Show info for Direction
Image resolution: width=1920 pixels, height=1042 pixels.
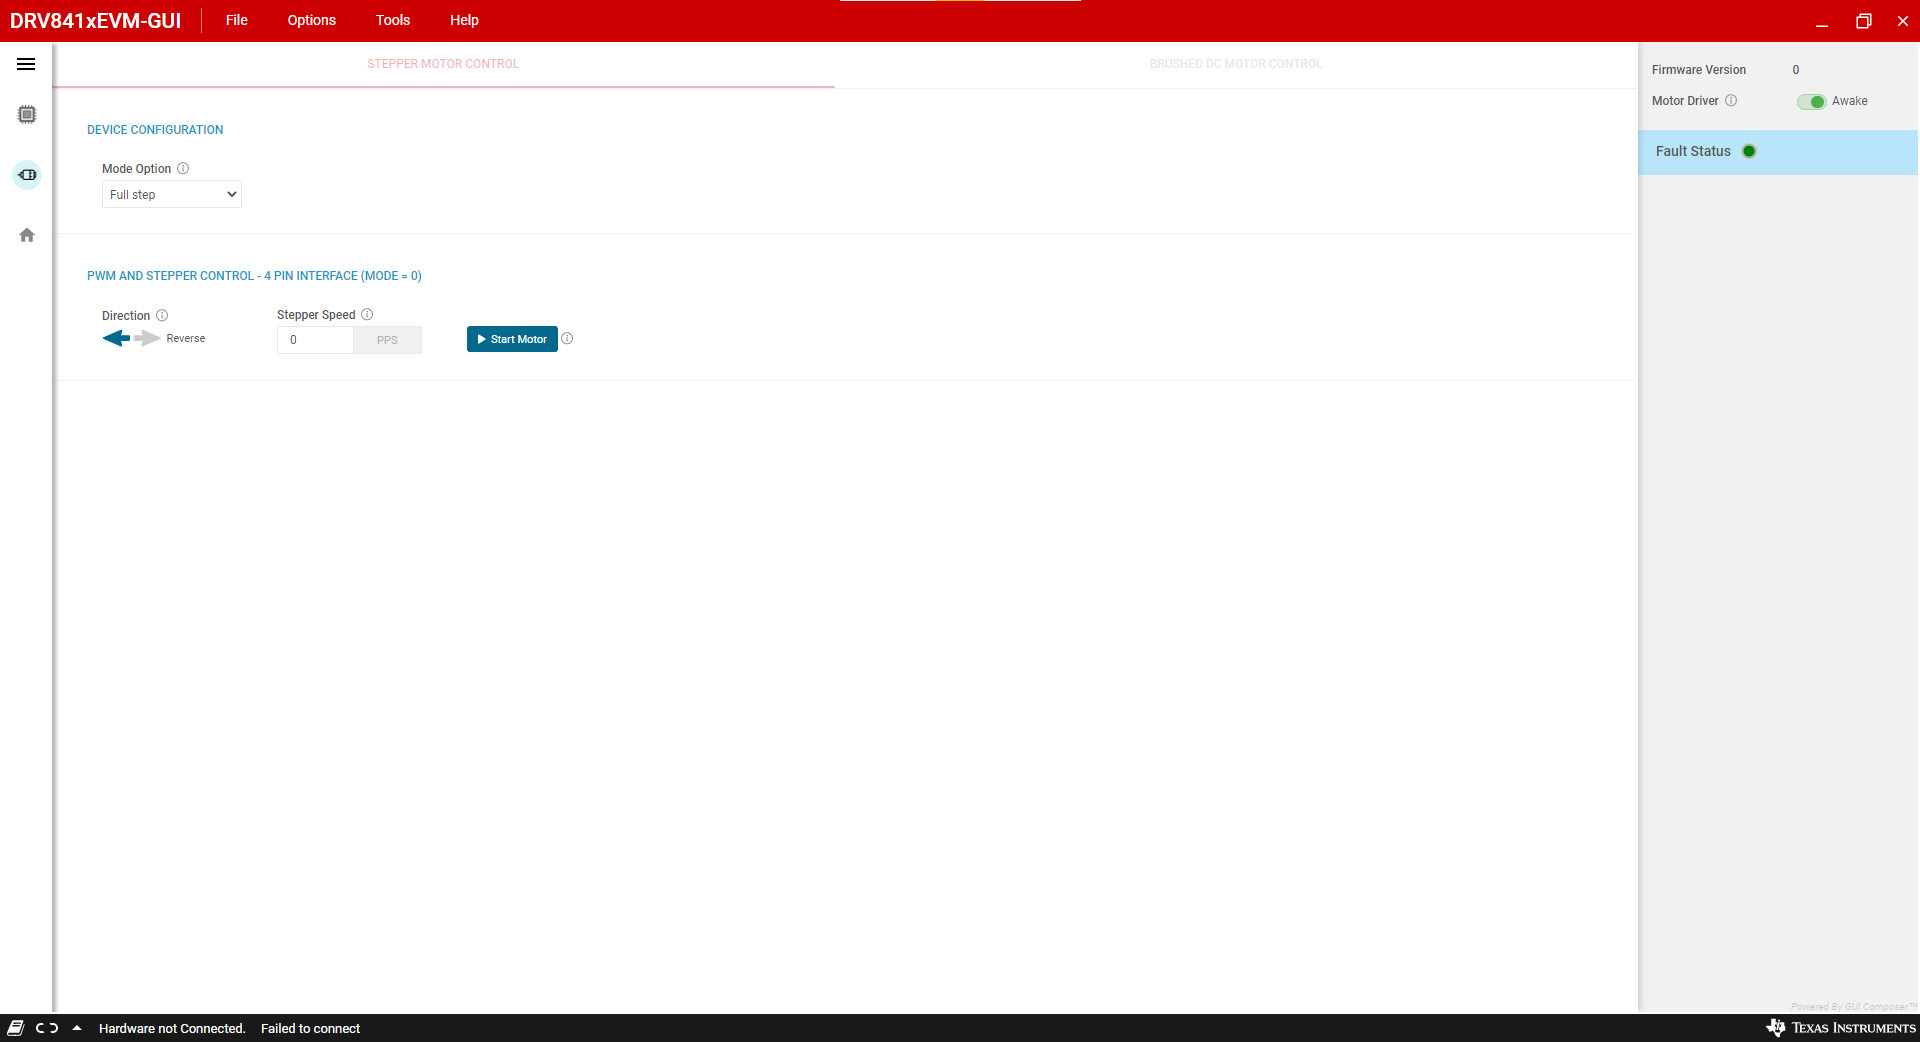(162, 316)
